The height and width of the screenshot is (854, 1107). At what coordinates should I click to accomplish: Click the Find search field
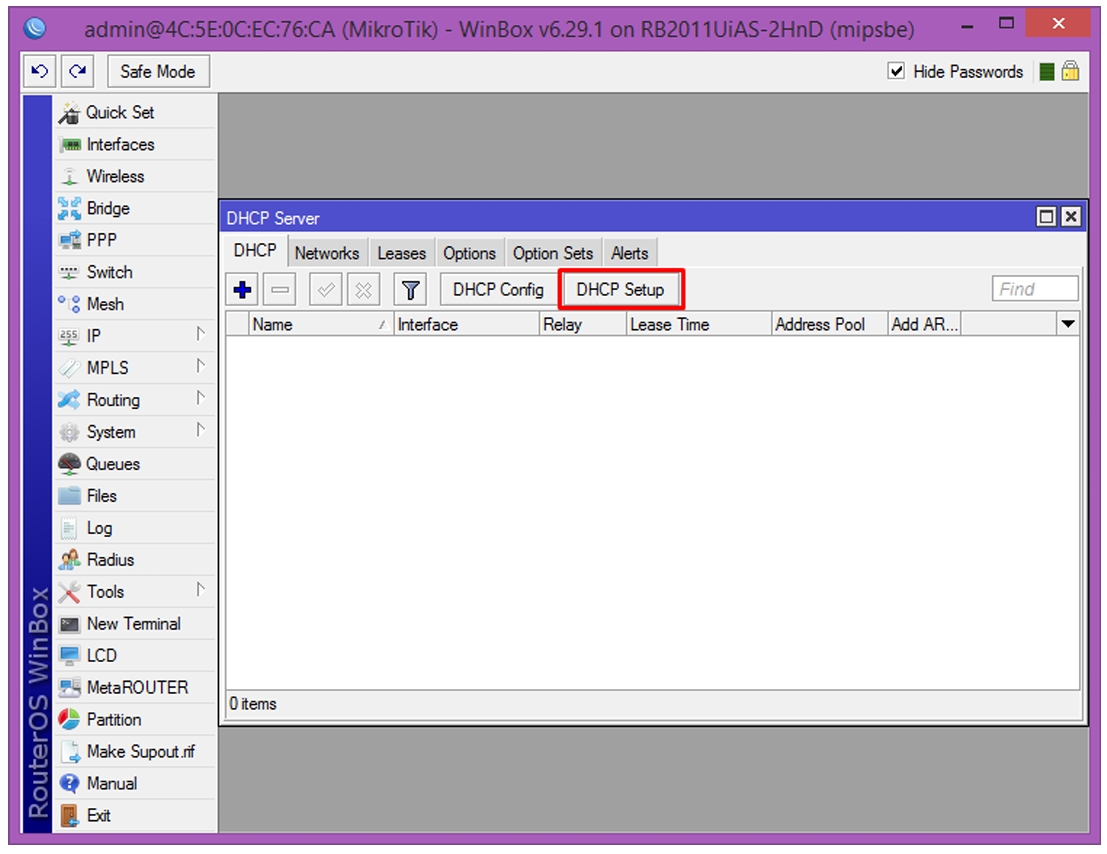[1035, 289]
